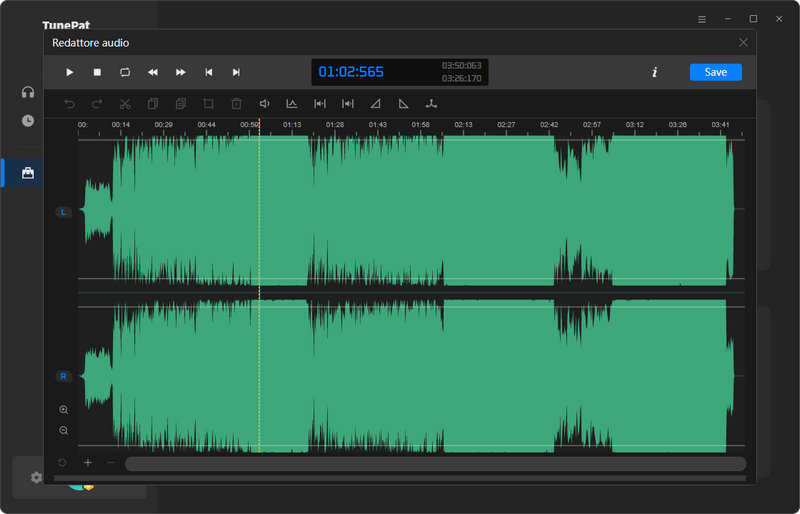Click the Redo icon
This screenshot has width=800, height=514.
click(x=97, y=104)
